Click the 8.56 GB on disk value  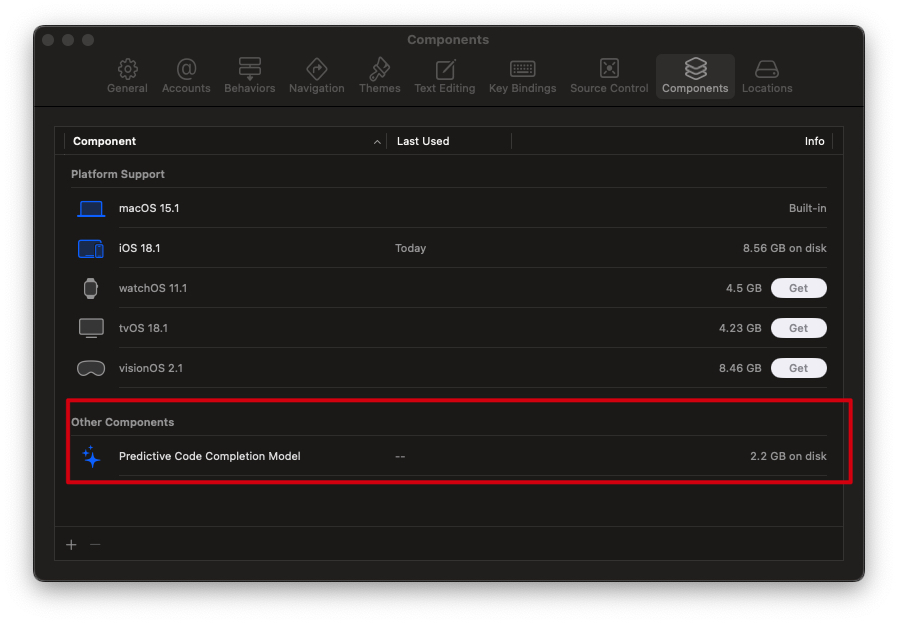click(785, 249)
